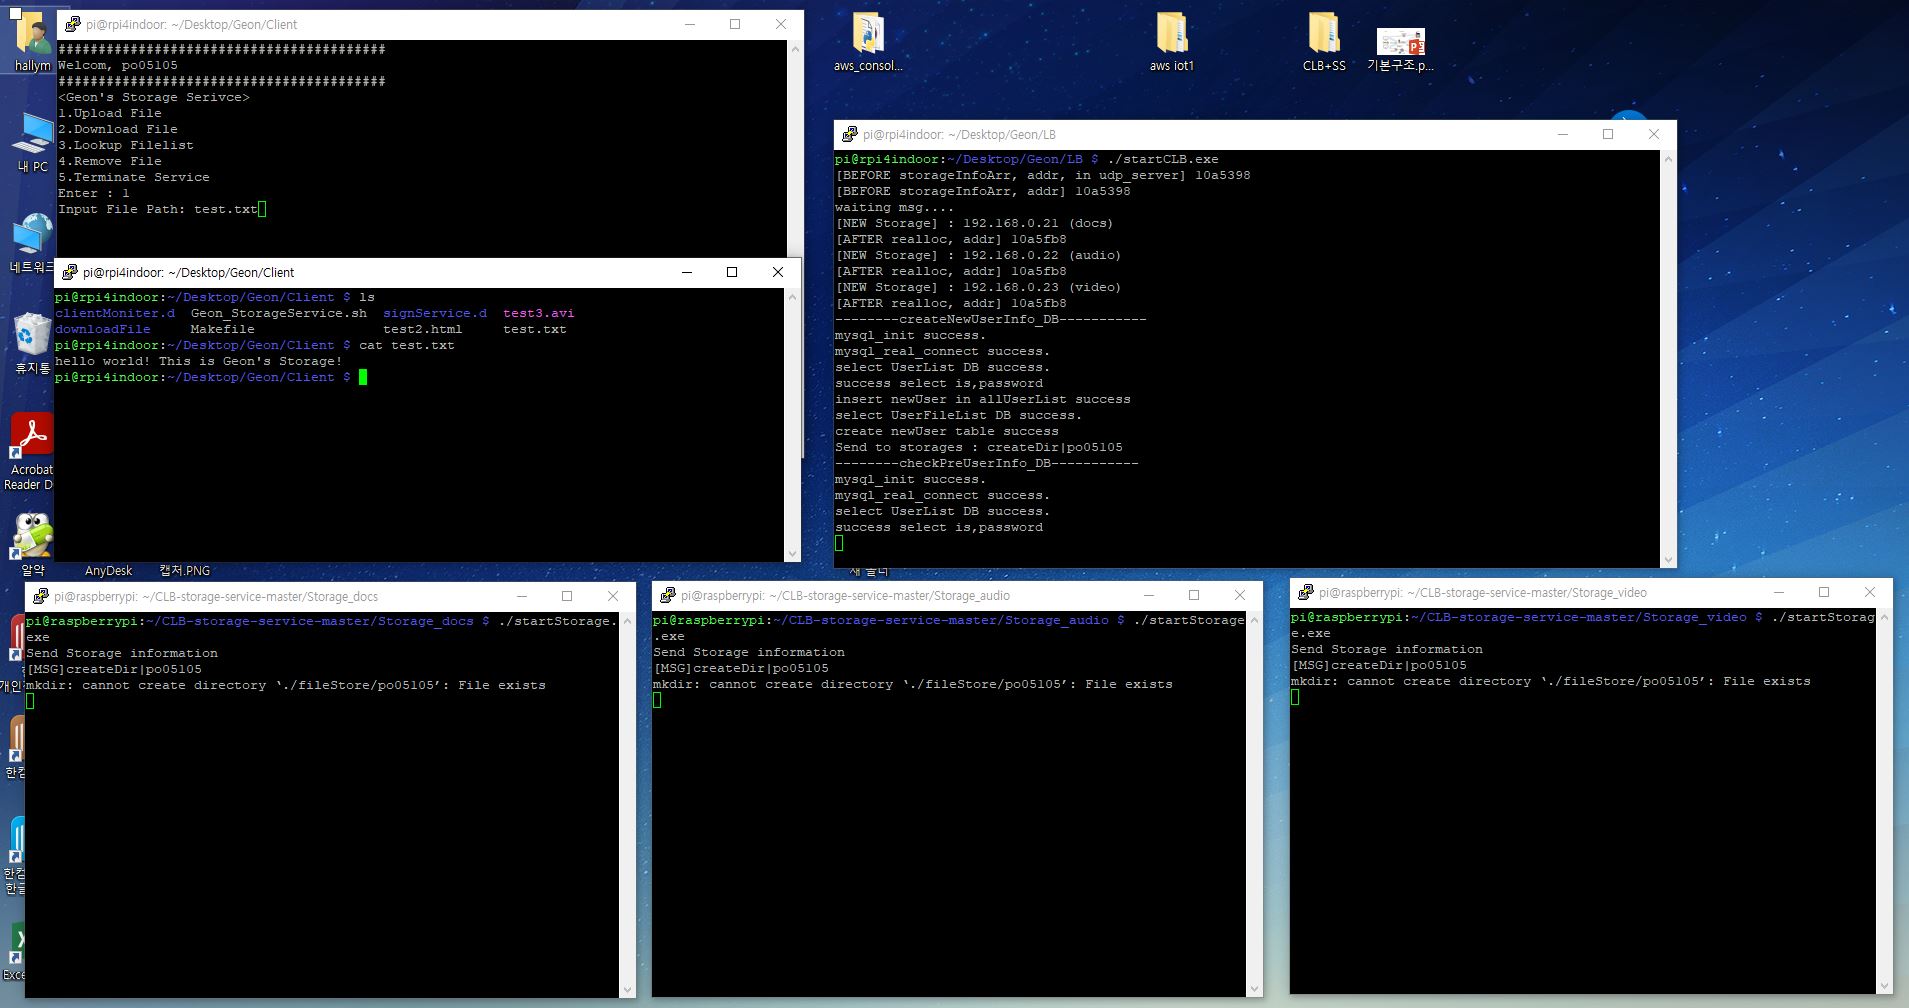Maximize the top Geon/Client menu window
Image resolution: width=1909 pixels, height=1008 pixels.
pos(735,24)
